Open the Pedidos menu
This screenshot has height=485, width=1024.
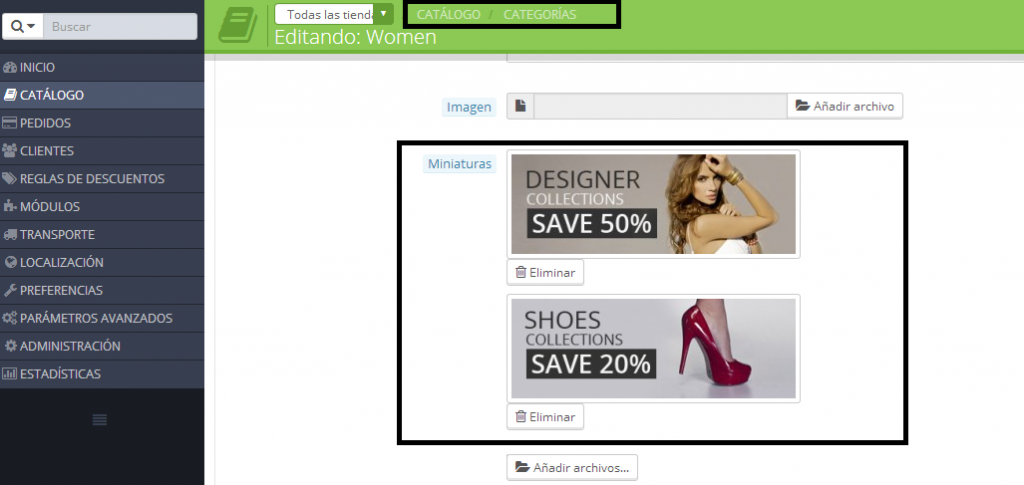tap(44, 123)
